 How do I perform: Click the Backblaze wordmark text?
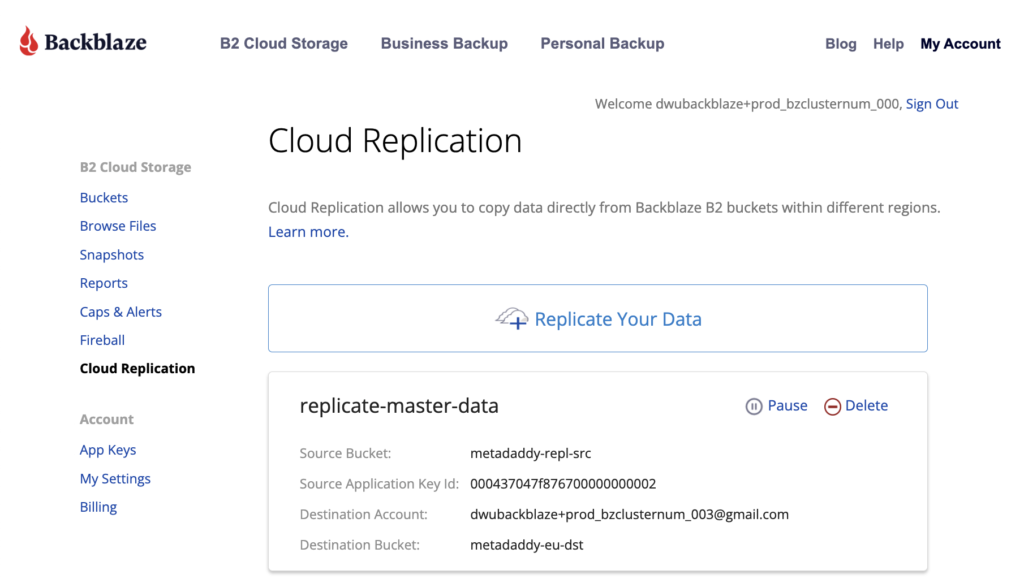tap(95, 42)
